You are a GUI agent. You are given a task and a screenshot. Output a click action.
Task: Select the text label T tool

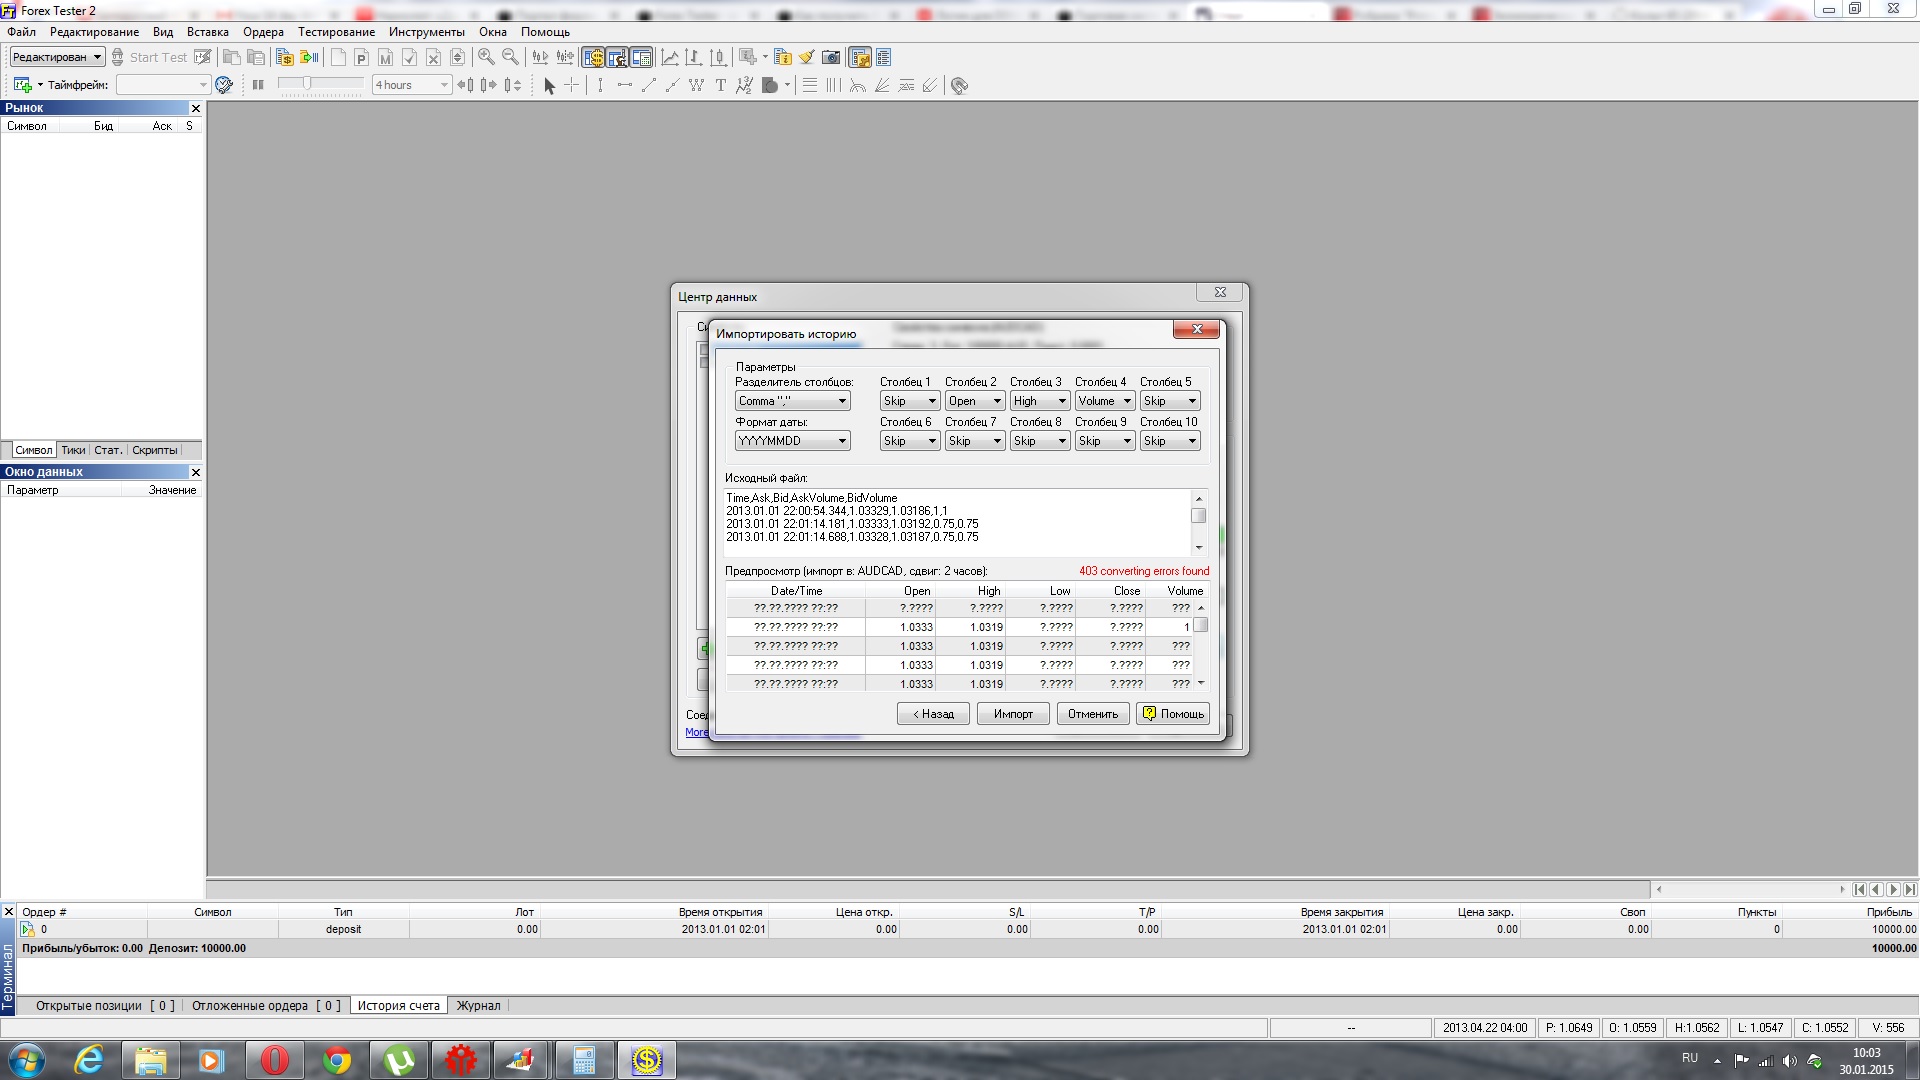point(720,86)
